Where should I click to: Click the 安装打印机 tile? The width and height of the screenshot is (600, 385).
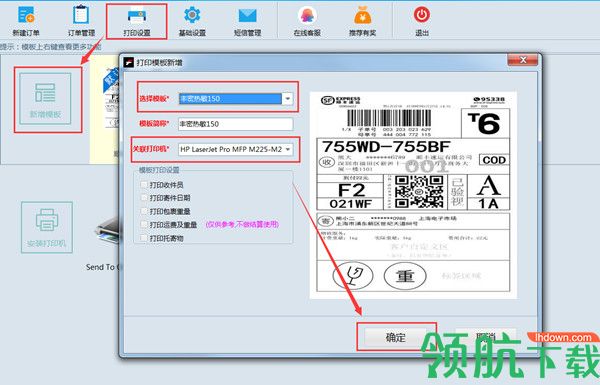tap(47, 227)
